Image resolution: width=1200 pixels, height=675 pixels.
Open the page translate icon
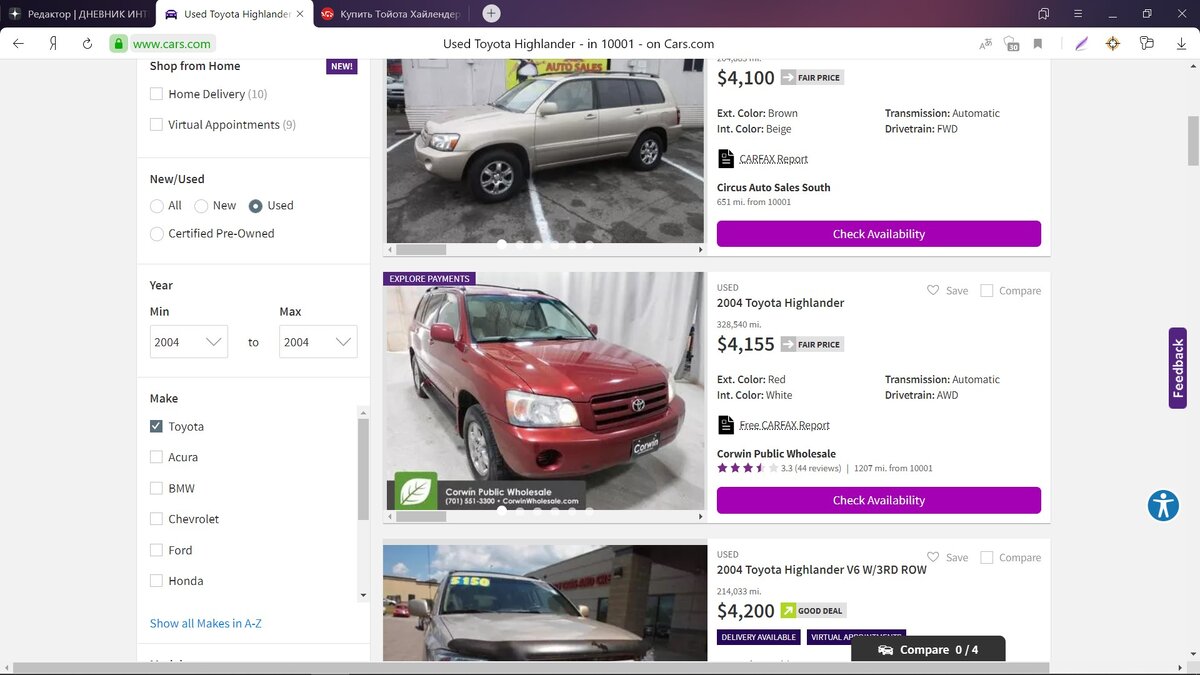click(x=986, y=43)
